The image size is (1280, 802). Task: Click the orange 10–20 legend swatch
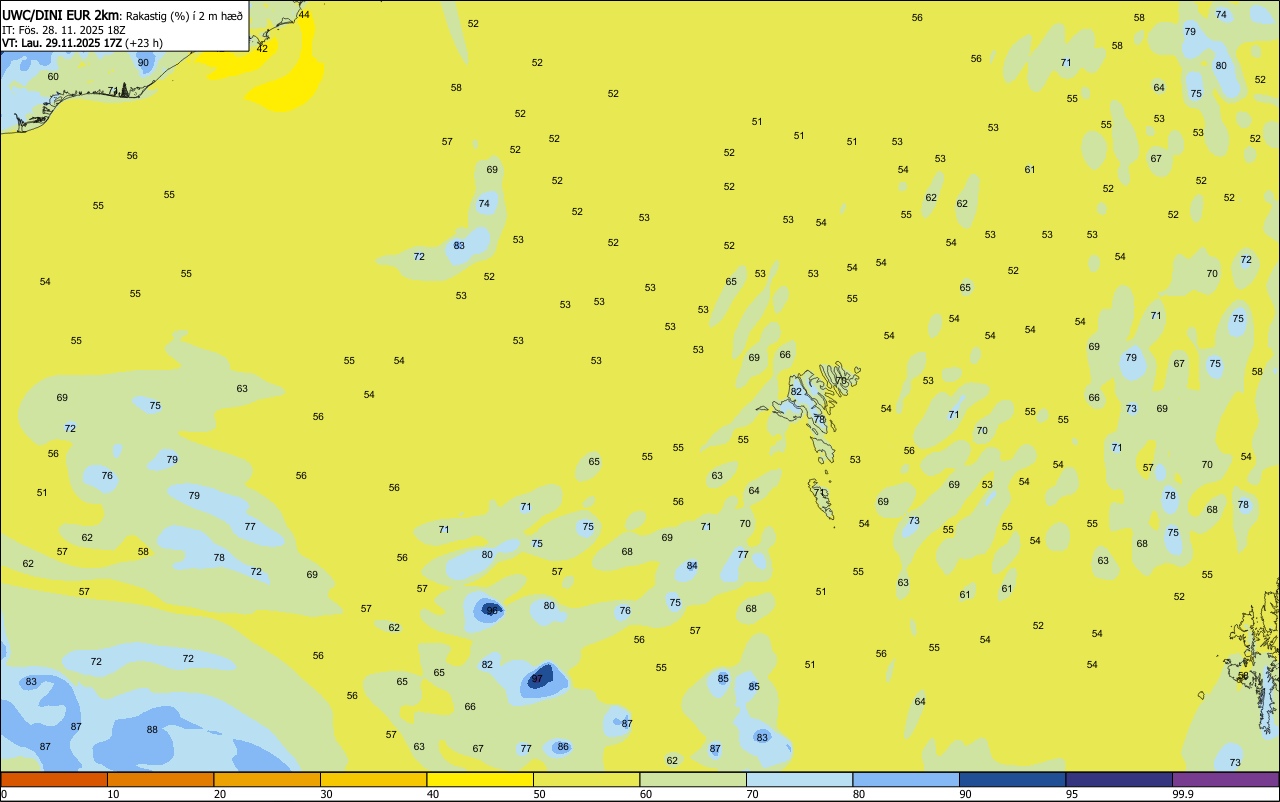(x=160, y=779)
